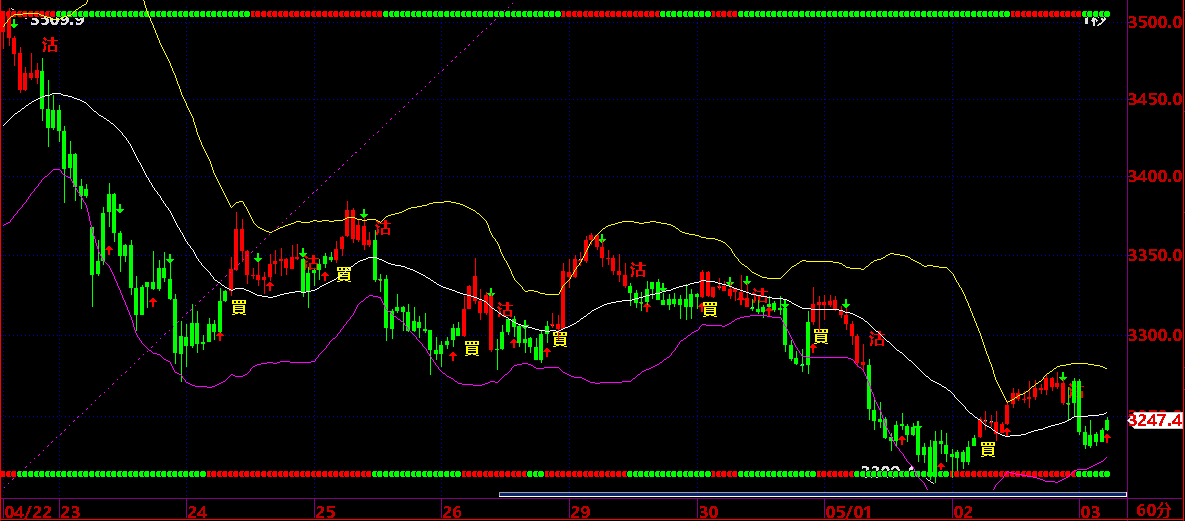This screenshot has width=1185, height=521.
Task: Click the 60分 timeframe label
Action: [1155, 510]
